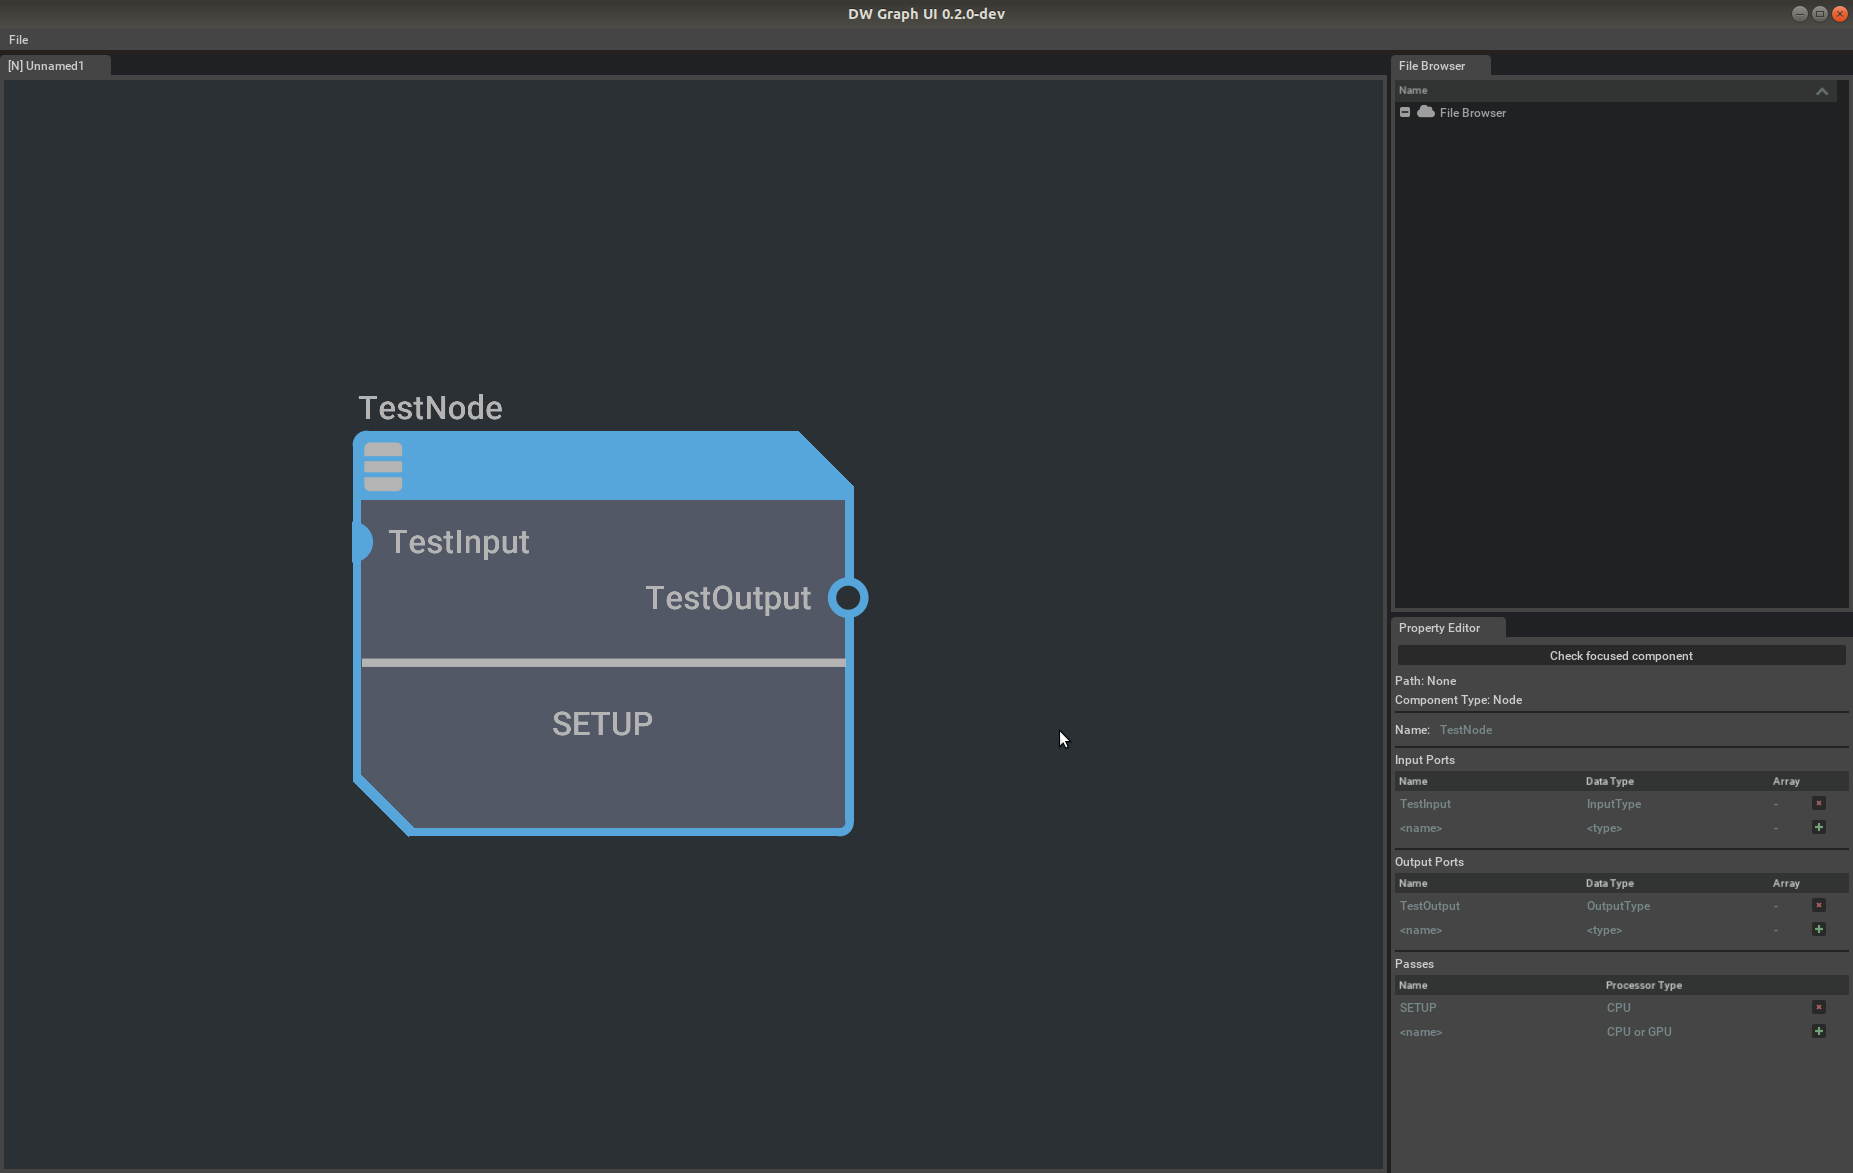Add a new pass with plus icon

click(1818, 1031)
